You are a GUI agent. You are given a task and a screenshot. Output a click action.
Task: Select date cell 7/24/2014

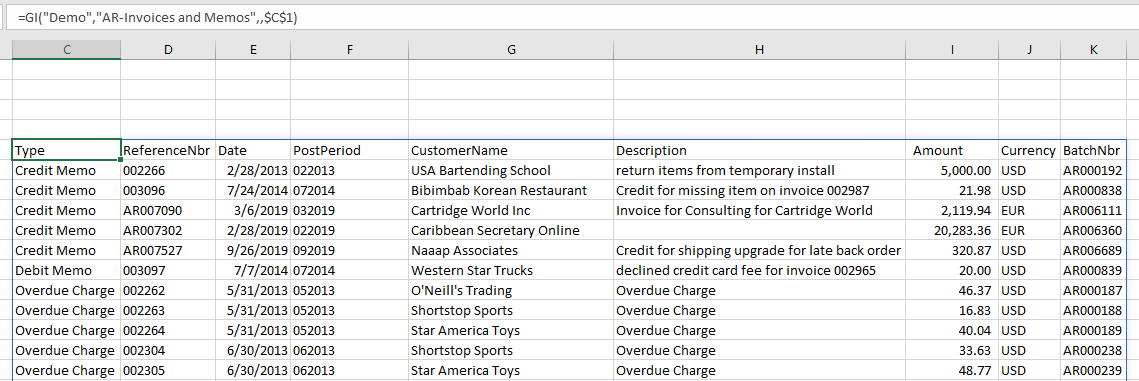pyautogui.click(x=253, y=191)
